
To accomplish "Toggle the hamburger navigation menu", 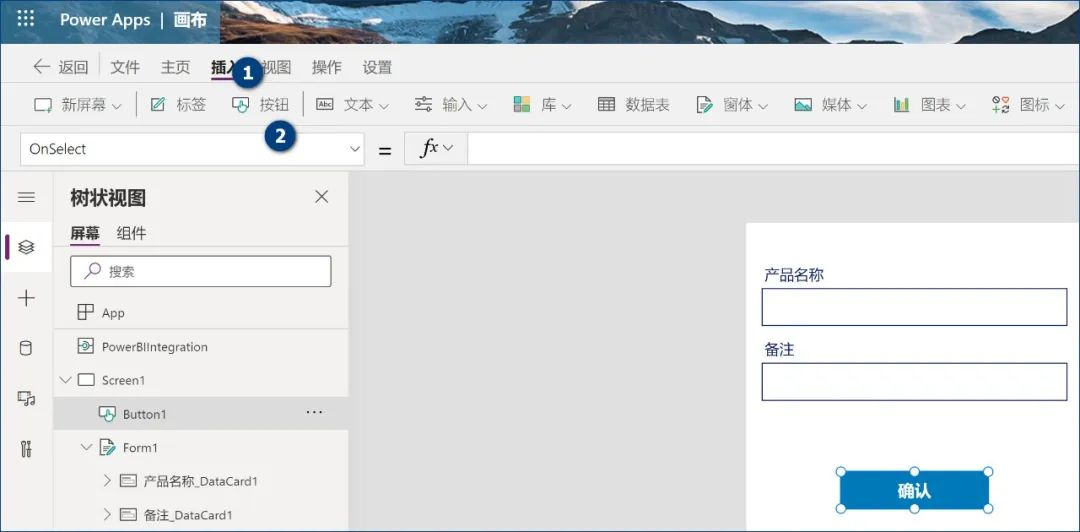I will [26, 198].
